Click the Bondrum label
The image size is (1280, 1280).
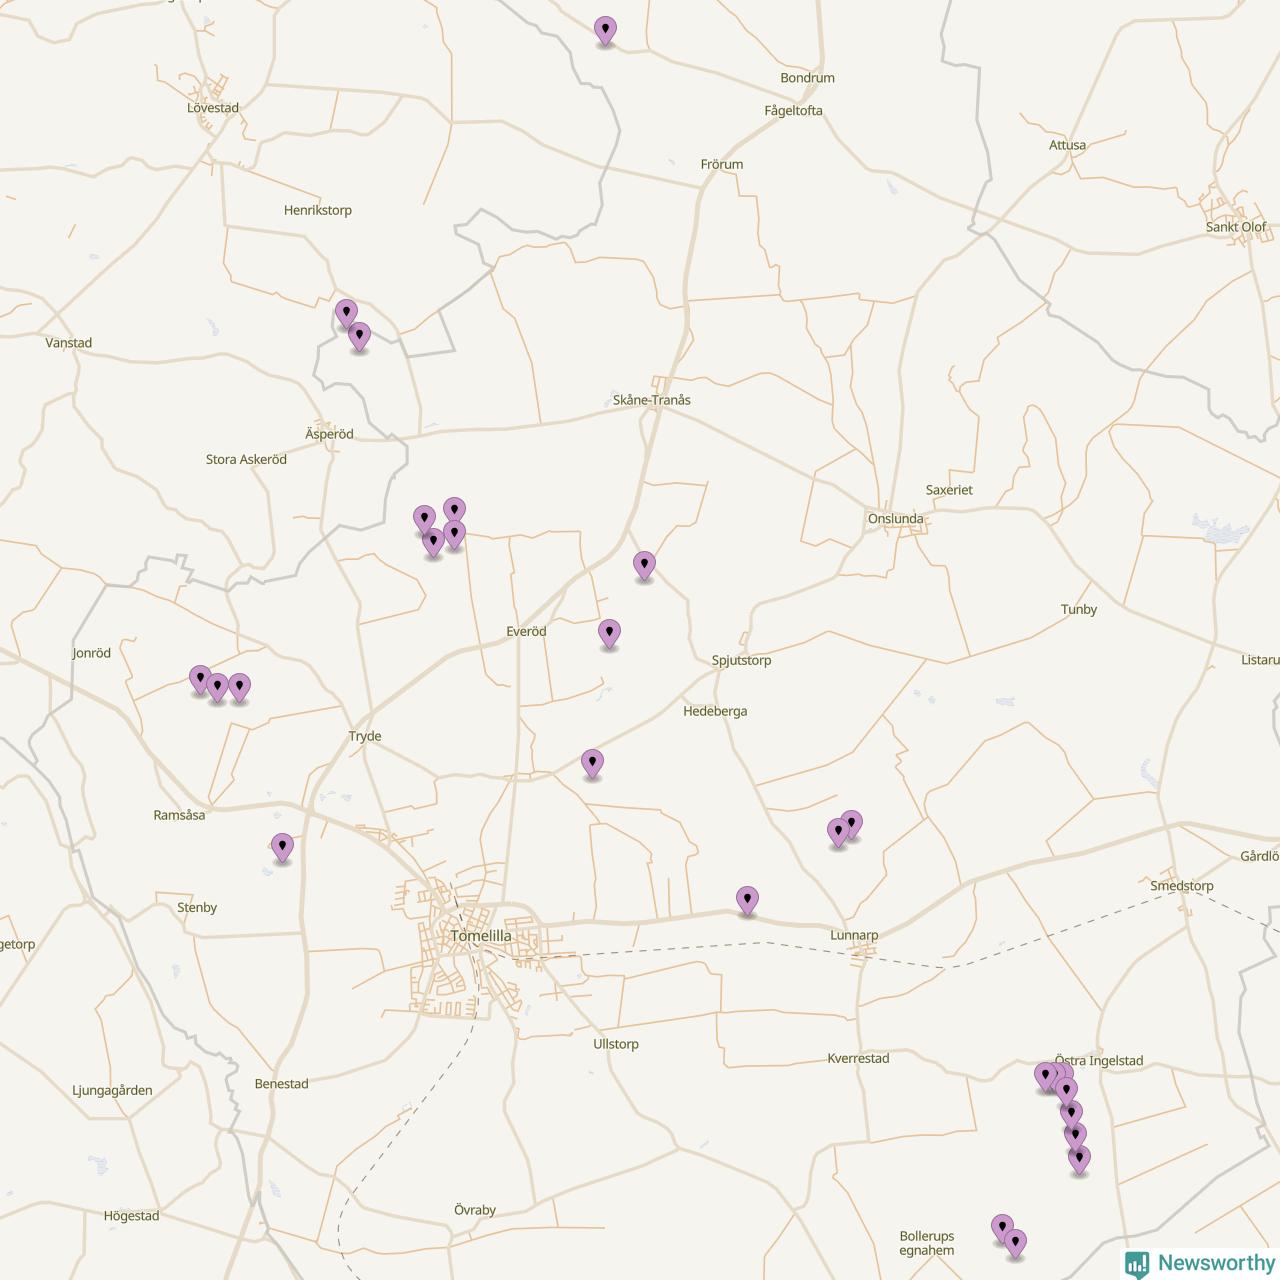coord(807,78)
